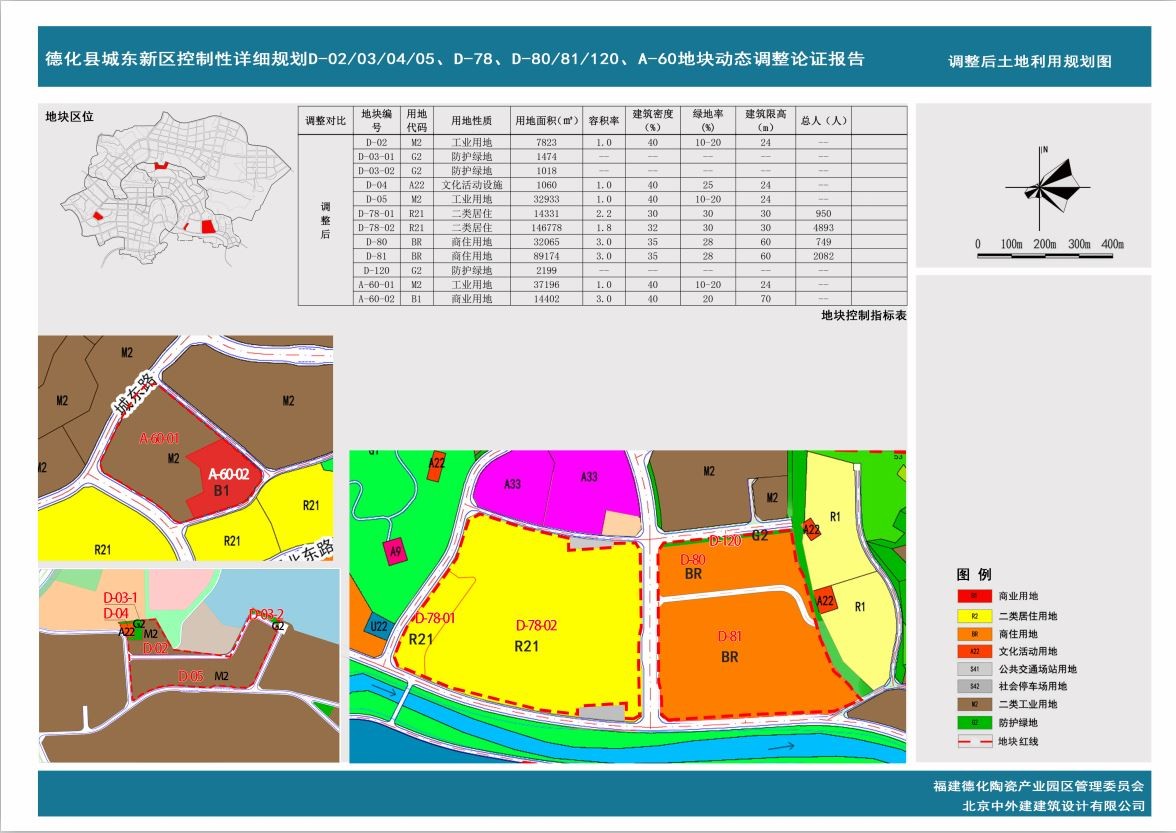
Task: Click the D-05 label in bottom-left map
Action: pos(190,677)
